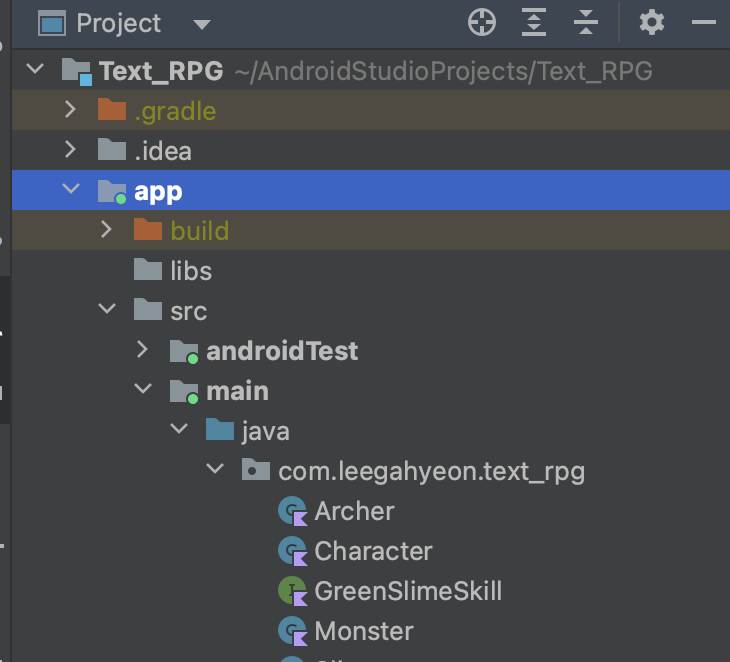
Task: Click the libs folder icon
Action: click(x=148, y=270)
